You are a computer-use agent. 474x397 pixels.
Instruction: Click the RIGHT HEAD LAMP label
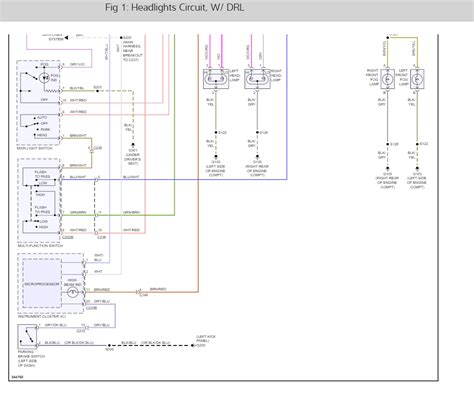coord(276,75)
